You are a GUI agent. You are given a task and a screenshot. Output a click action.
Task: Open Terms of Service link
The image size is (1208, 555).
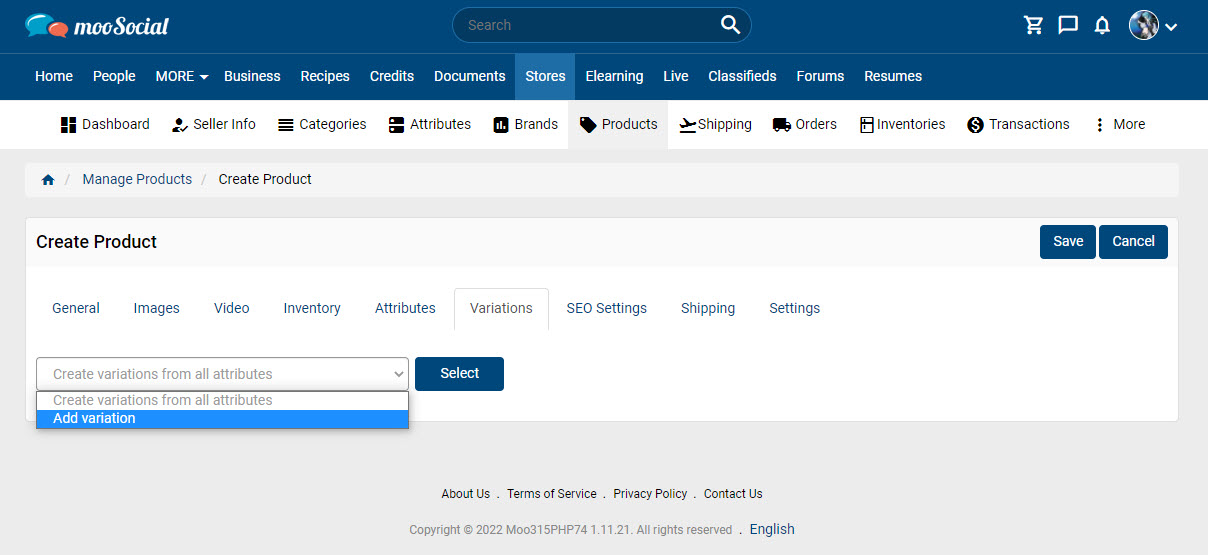(x=552, y=494)
